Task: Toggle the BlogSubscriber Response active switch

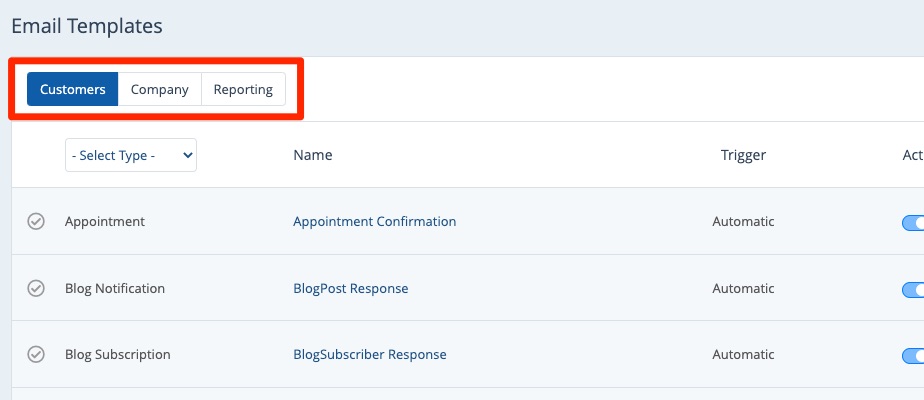Action: tap(913, 355)
